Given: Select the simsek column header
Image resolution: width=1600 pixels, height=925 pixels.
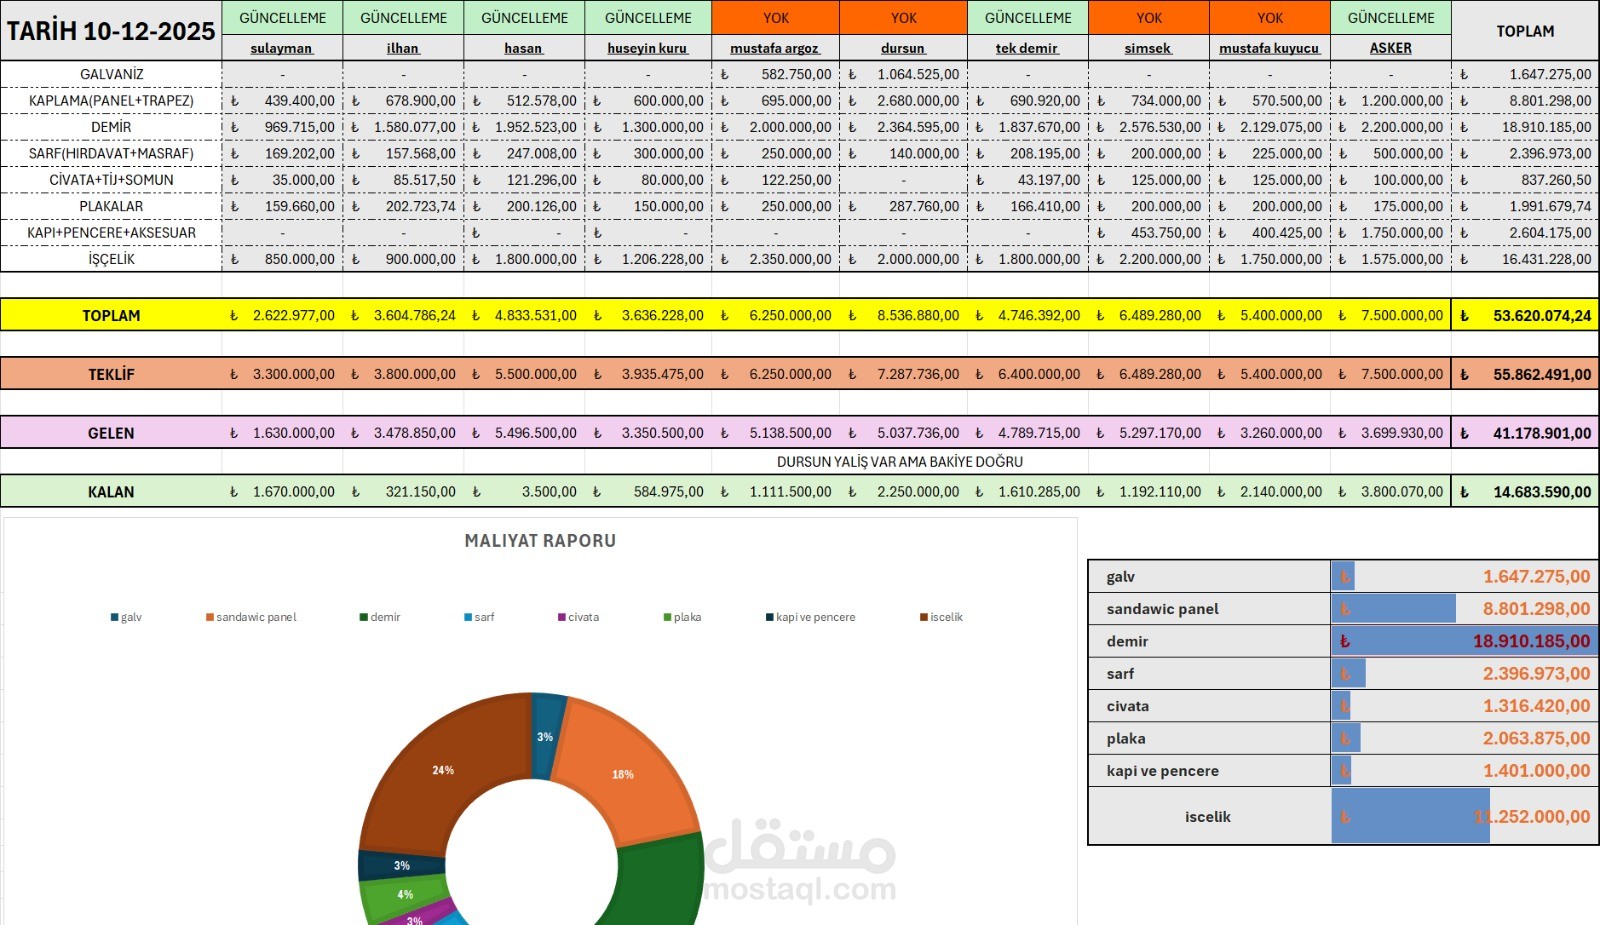Looking at the screenshot, I should click(x=1149, y=48).
